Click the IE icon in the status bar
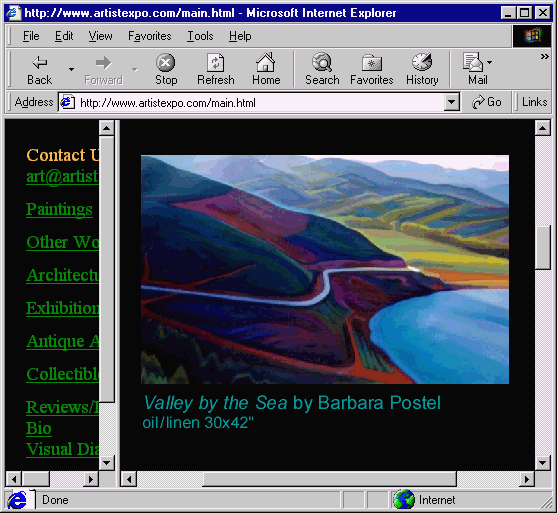 tap(17, 500)
